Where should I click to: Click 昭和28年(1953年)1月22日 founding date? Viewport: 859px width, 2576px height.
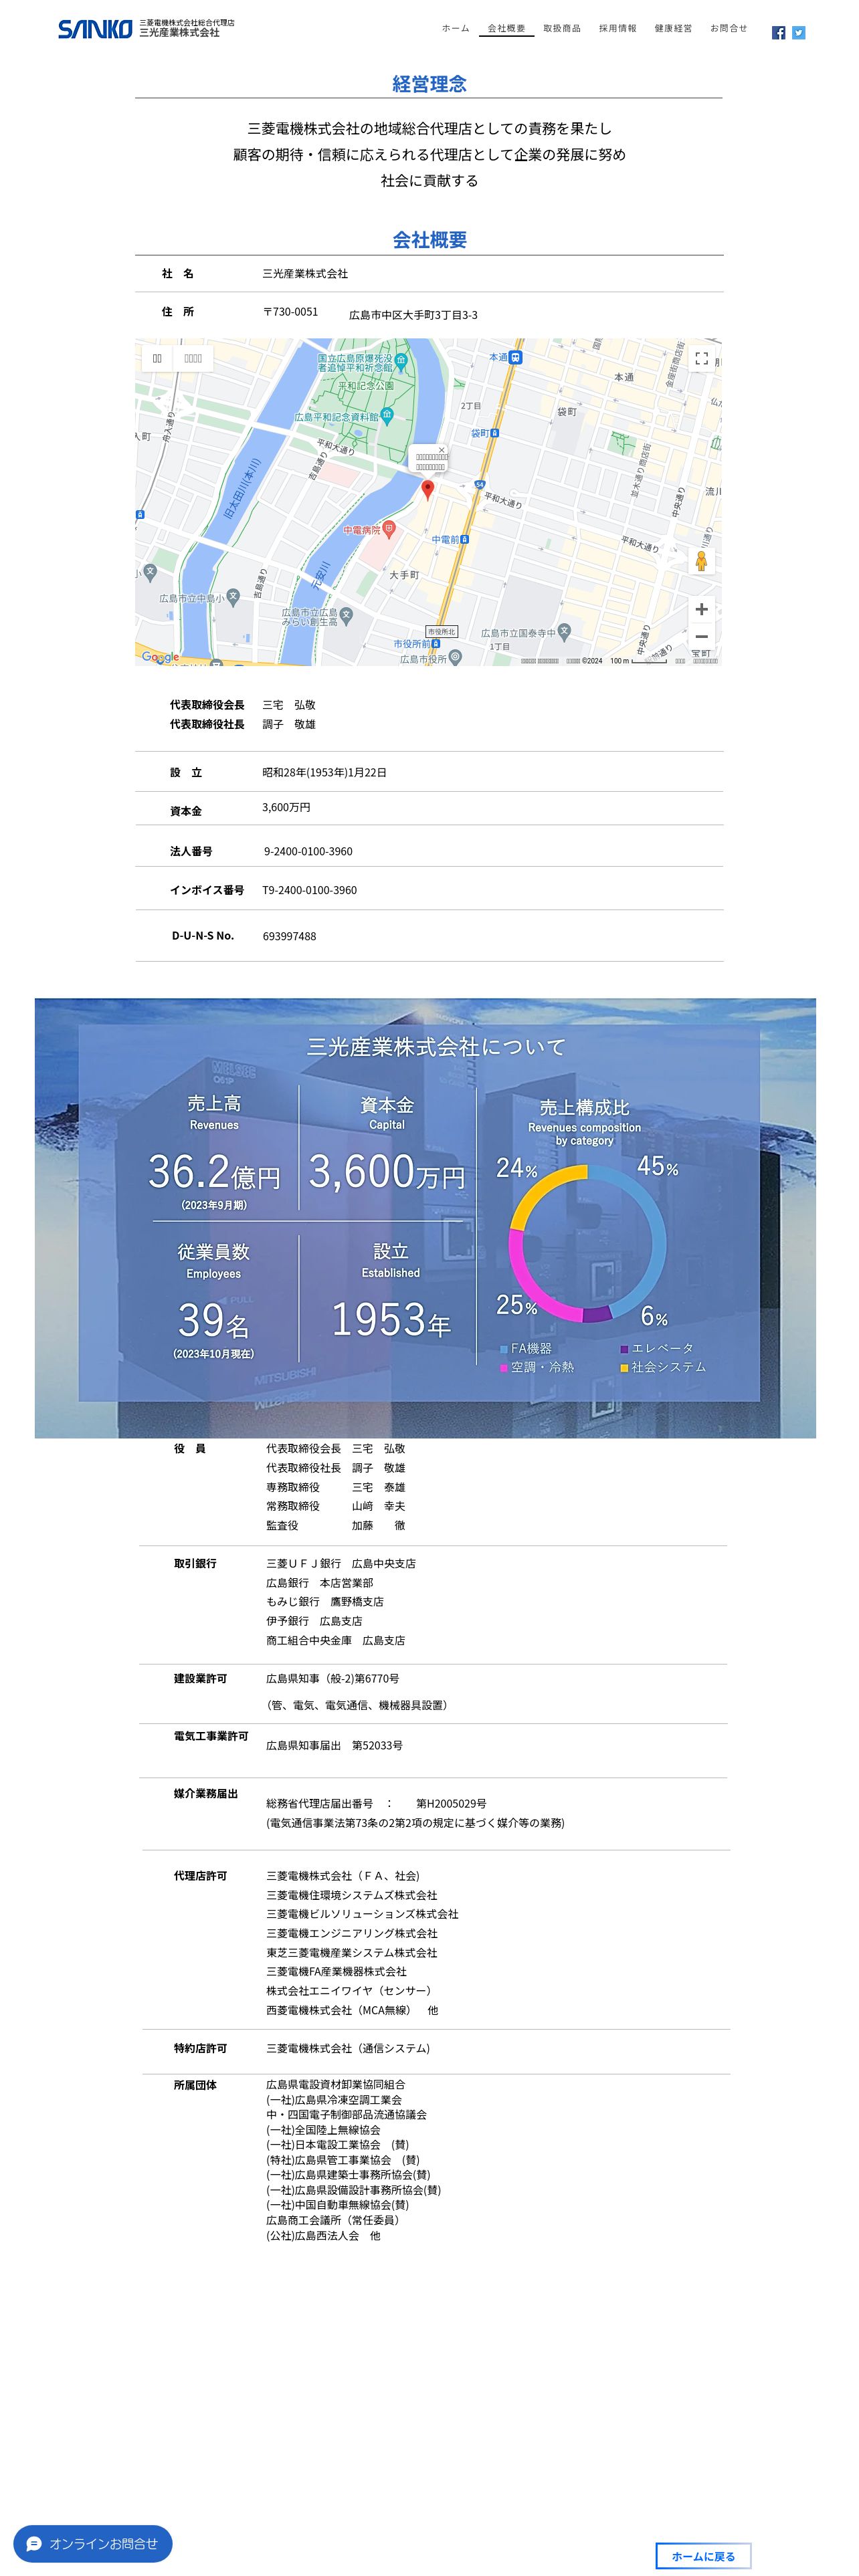pyautogui.click(x=324, y=772)
